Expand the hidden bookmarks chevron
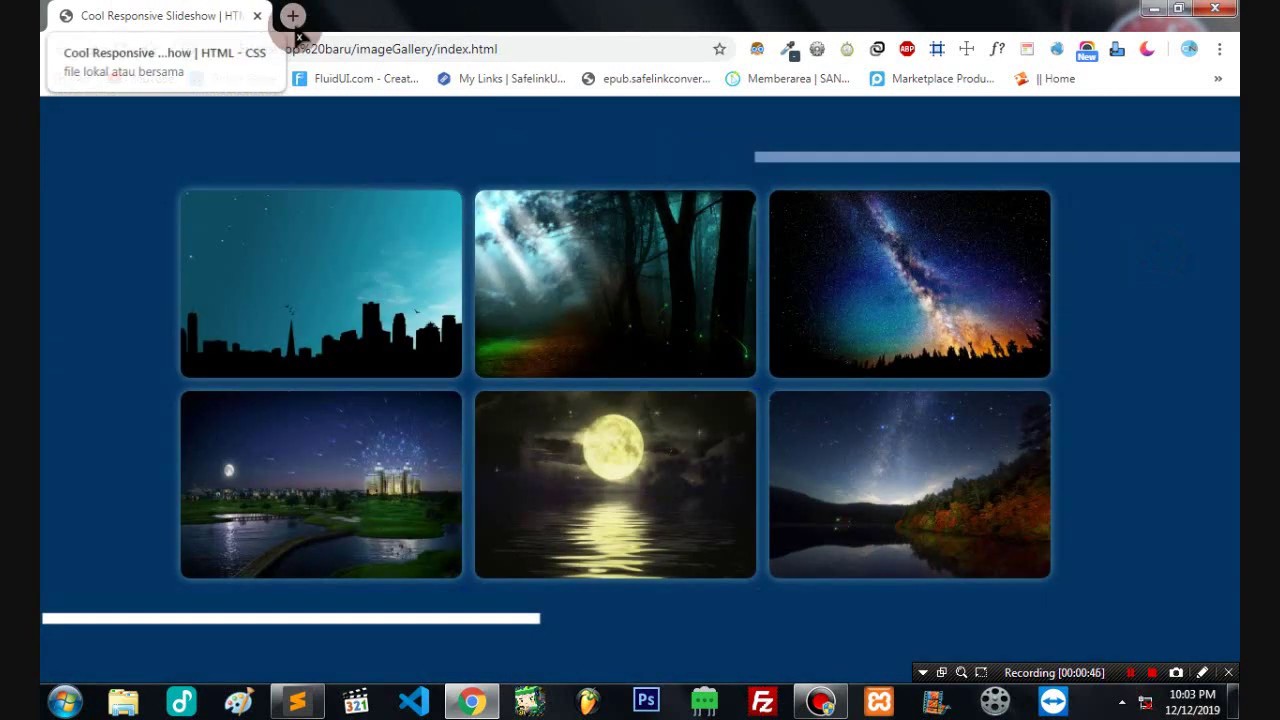This screenshot has width=1280, height=720. click(1218, 79)
